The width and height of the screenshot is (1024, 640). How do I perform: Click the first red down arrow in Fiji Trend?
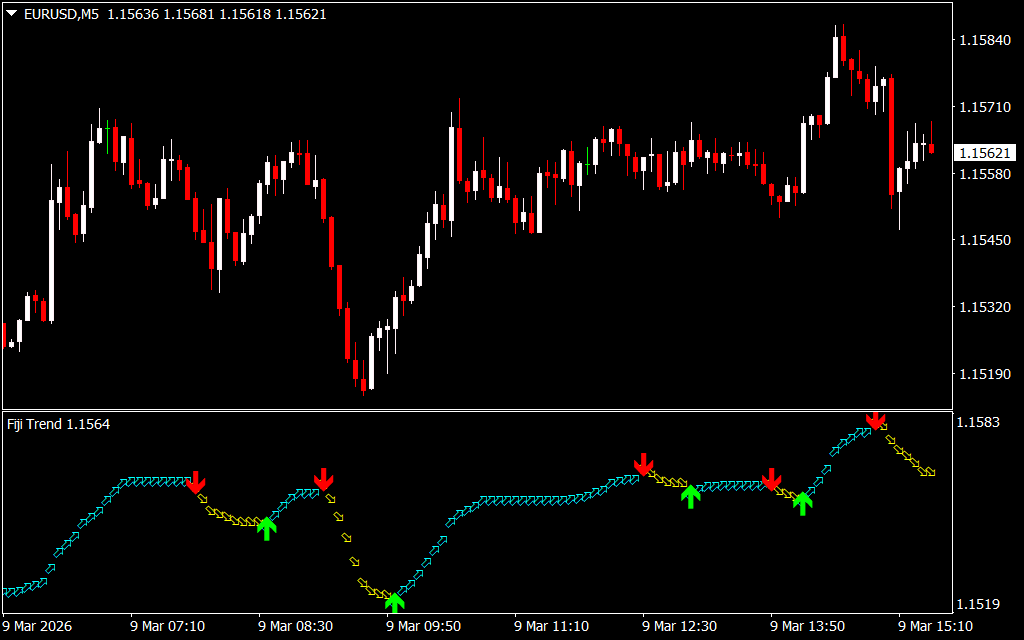click(x=195, y=481)
